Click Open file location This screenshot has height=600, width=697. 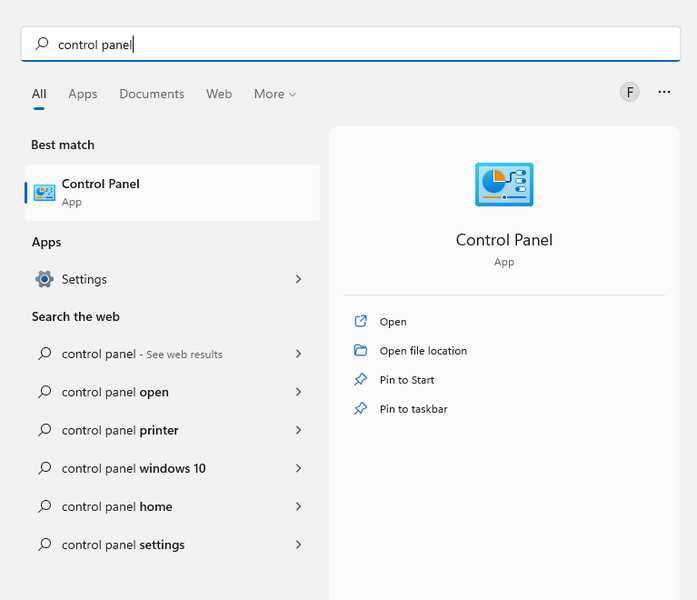coord(423,351)
